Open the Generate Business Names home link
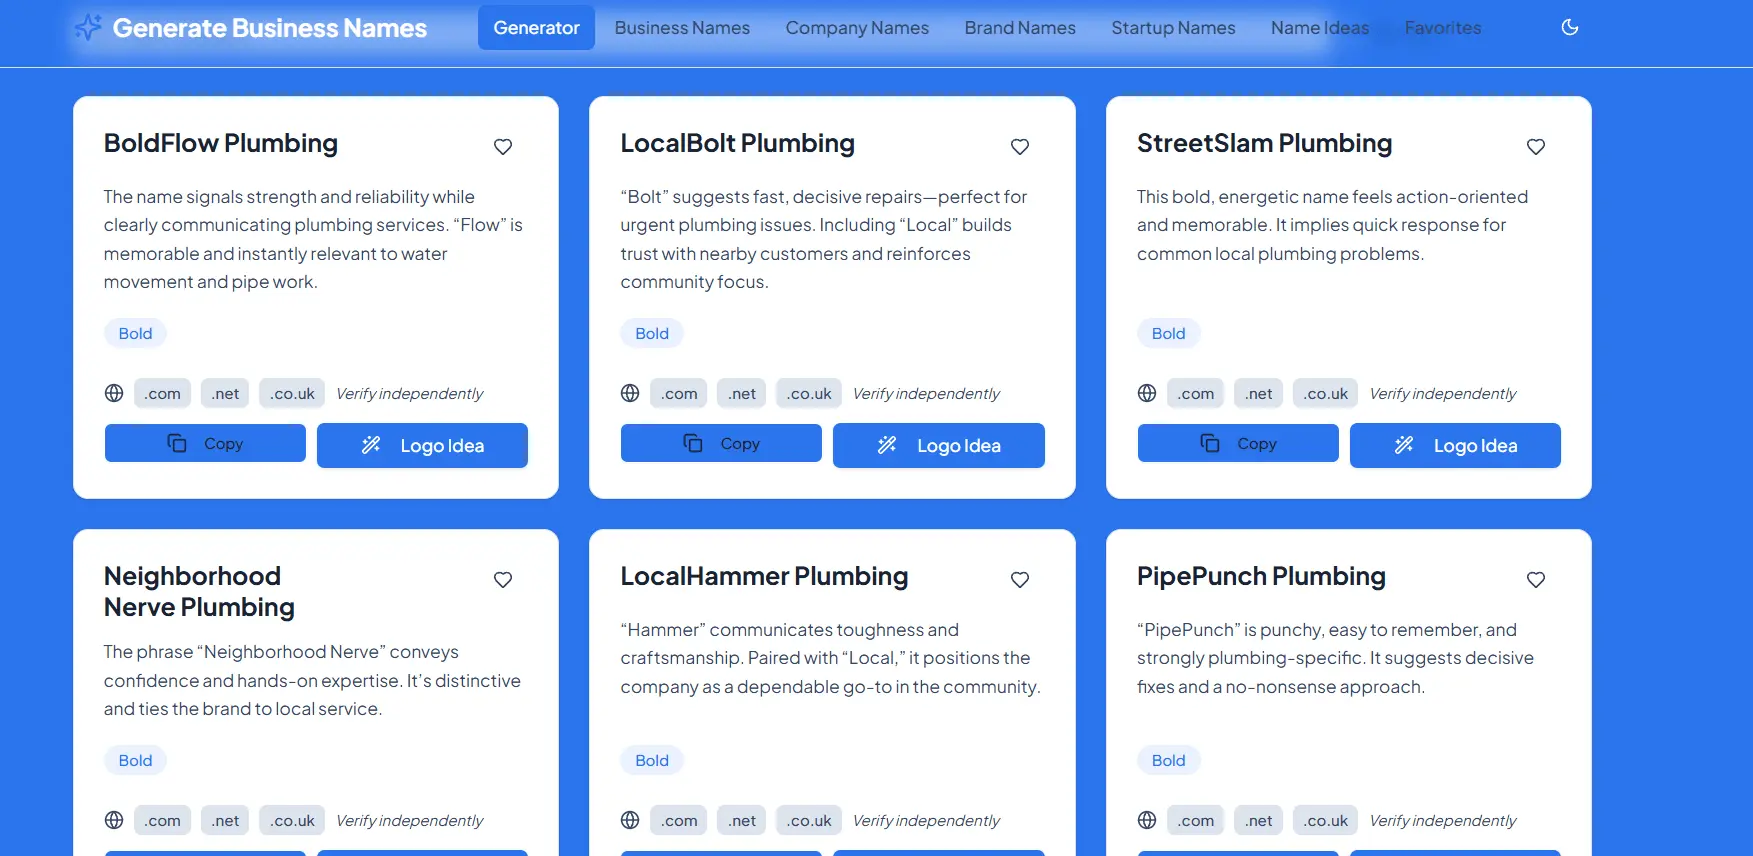The width and height of the screenshot is (1753, 856). (251, 28)
